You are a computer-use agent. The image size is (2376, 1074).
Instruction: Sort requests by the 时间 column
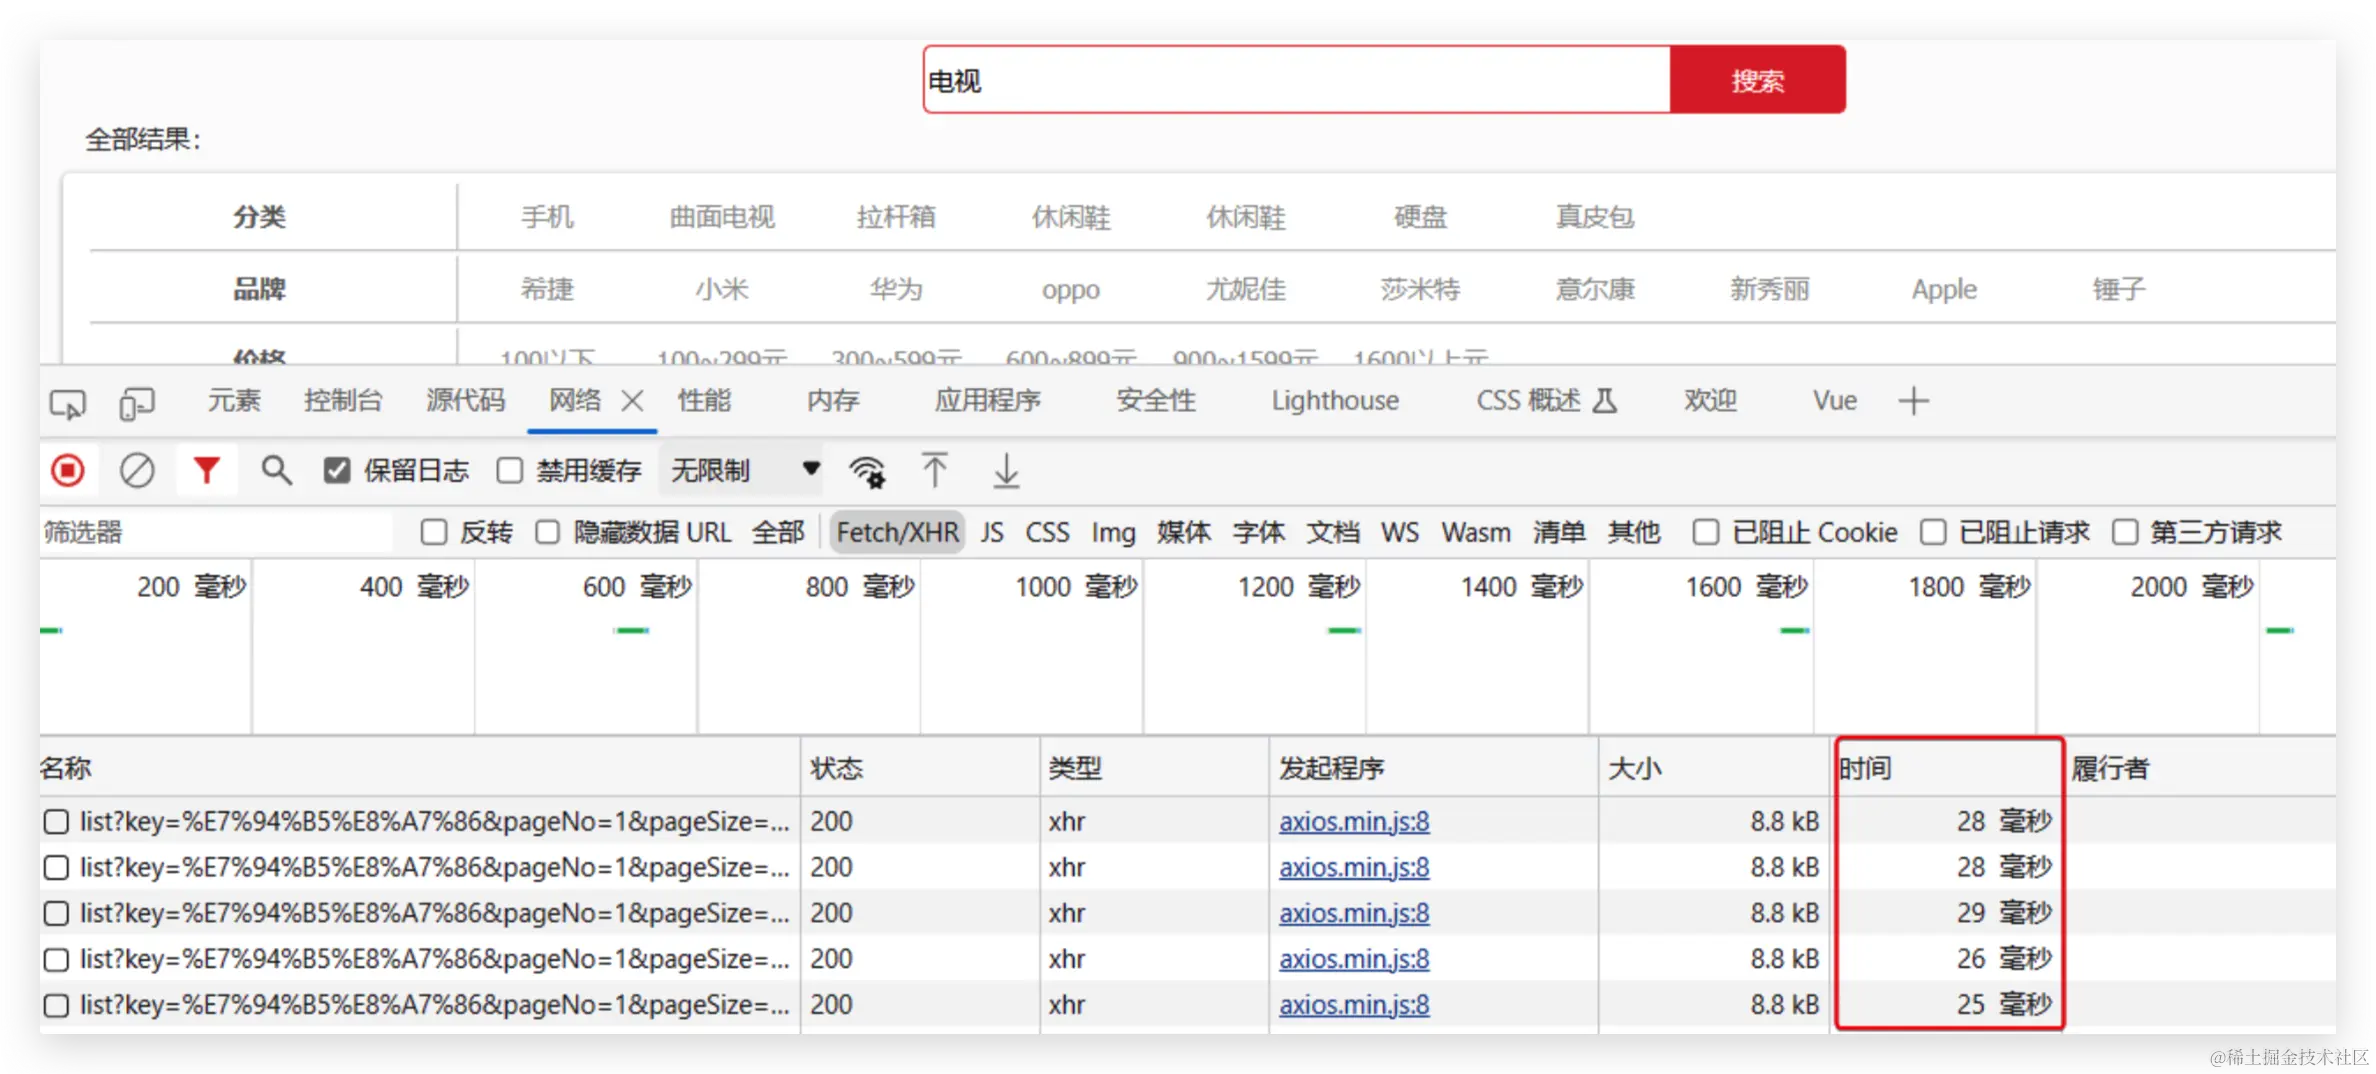point(1948,768)
